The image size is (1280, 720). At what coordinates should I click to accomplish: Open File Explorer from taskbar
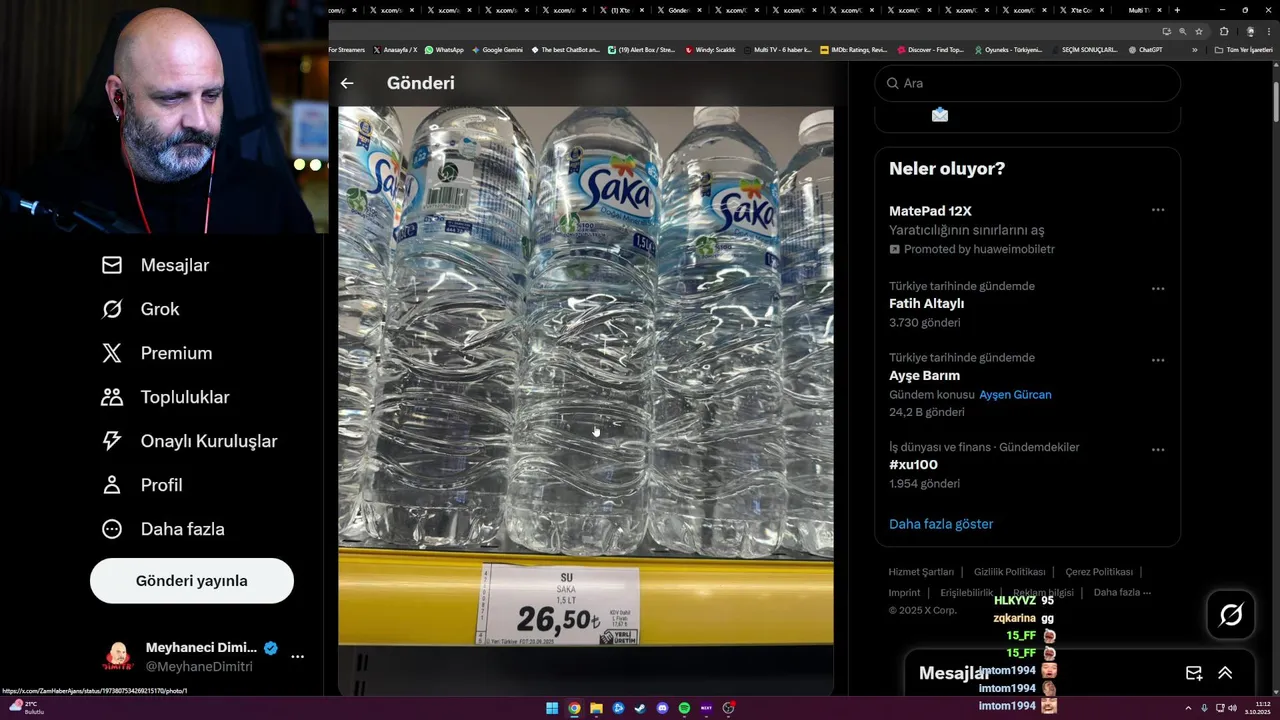(596, 708)
